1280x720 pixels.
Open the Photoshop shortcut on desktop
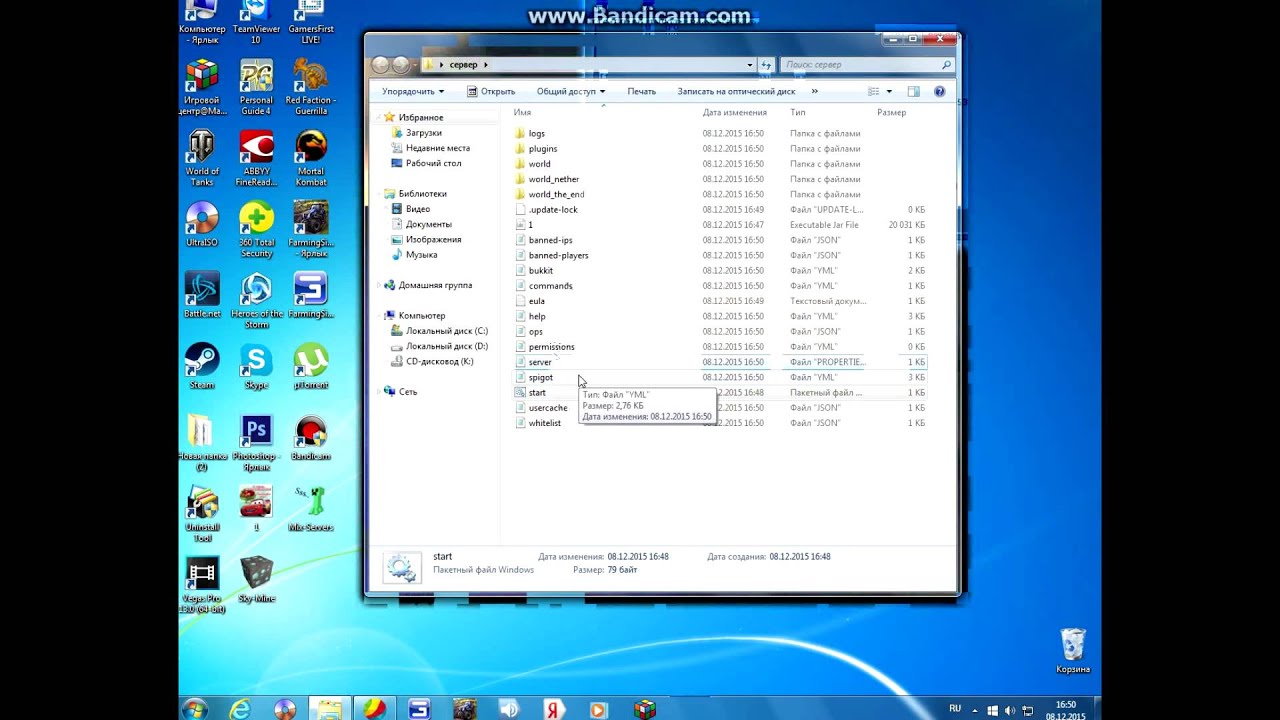click(256, 443)
